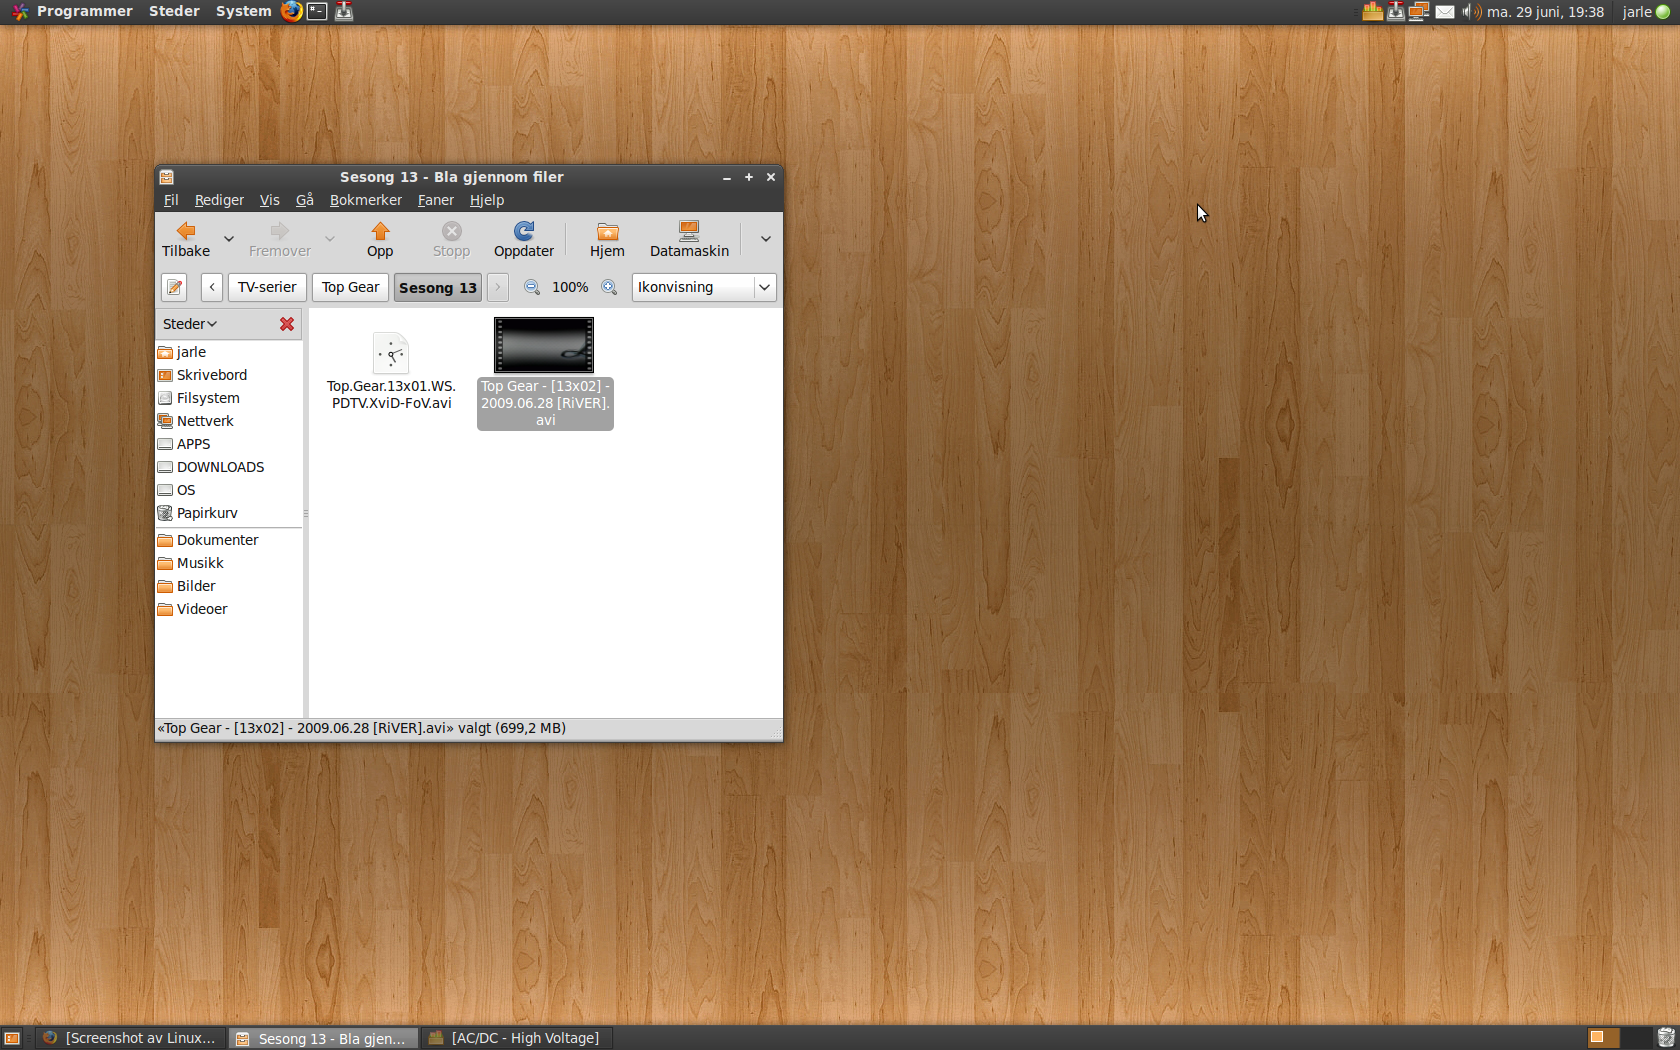This screenshot has width=1680, height=1050.
Task: Open the Faner menu
Action: click(x=436, y=200)
